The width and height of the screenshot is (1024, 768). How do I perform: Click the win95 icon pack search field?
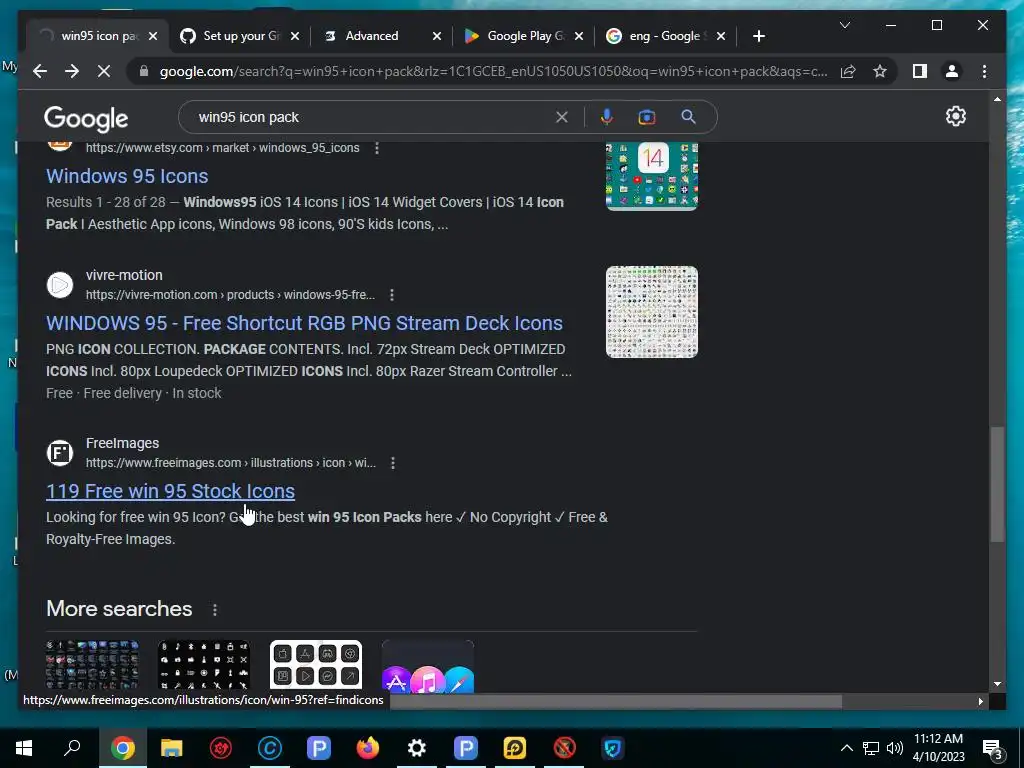372,117
